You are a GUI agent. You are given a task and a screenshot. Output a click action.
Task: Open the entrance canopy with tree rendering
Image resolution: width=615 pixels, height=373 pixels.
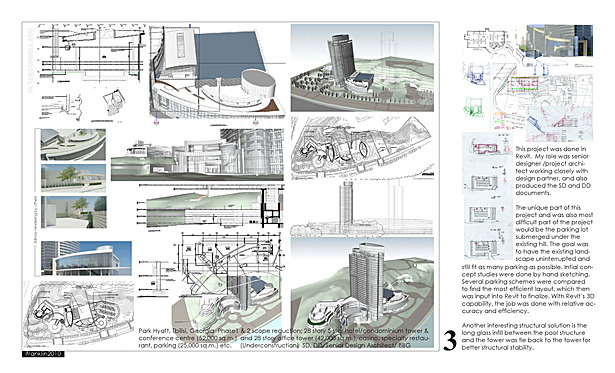point(73,178)
